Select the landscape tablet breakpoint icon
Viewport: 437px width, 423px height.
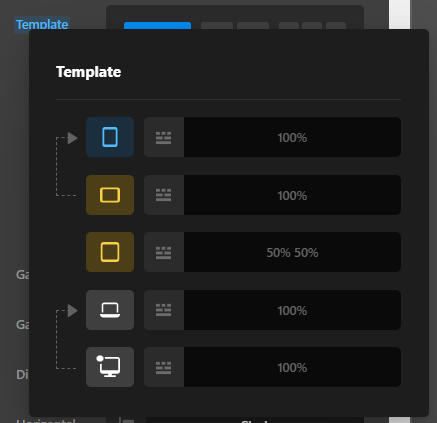[x=110, y=195]
